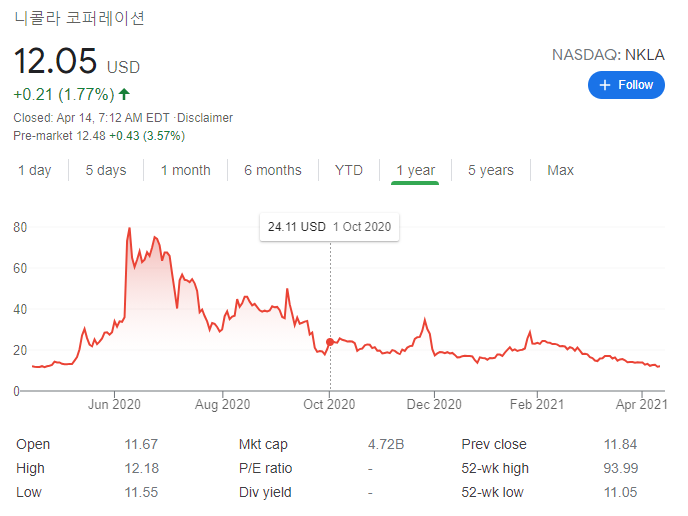Viewport: 688px width, 516px height.
Task: Click the +0.21 (1.77%) change text
Action: click(64, 94)
